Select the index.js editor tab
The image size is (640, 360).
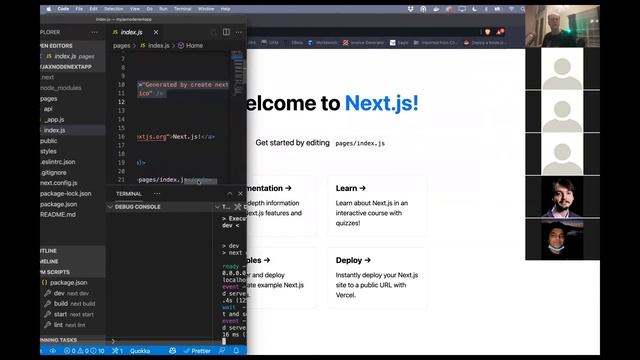[x=131, y=32]
